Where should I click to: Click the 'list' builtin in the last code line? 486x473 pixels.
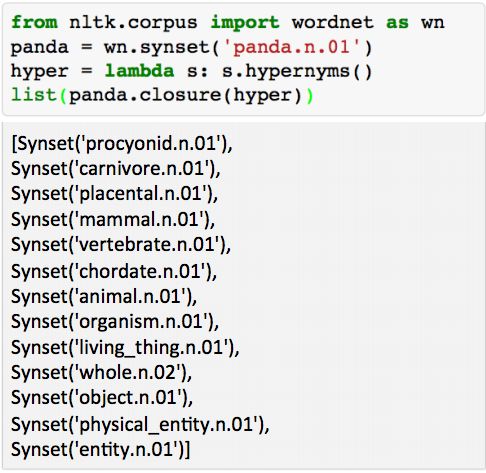[34, 95]
